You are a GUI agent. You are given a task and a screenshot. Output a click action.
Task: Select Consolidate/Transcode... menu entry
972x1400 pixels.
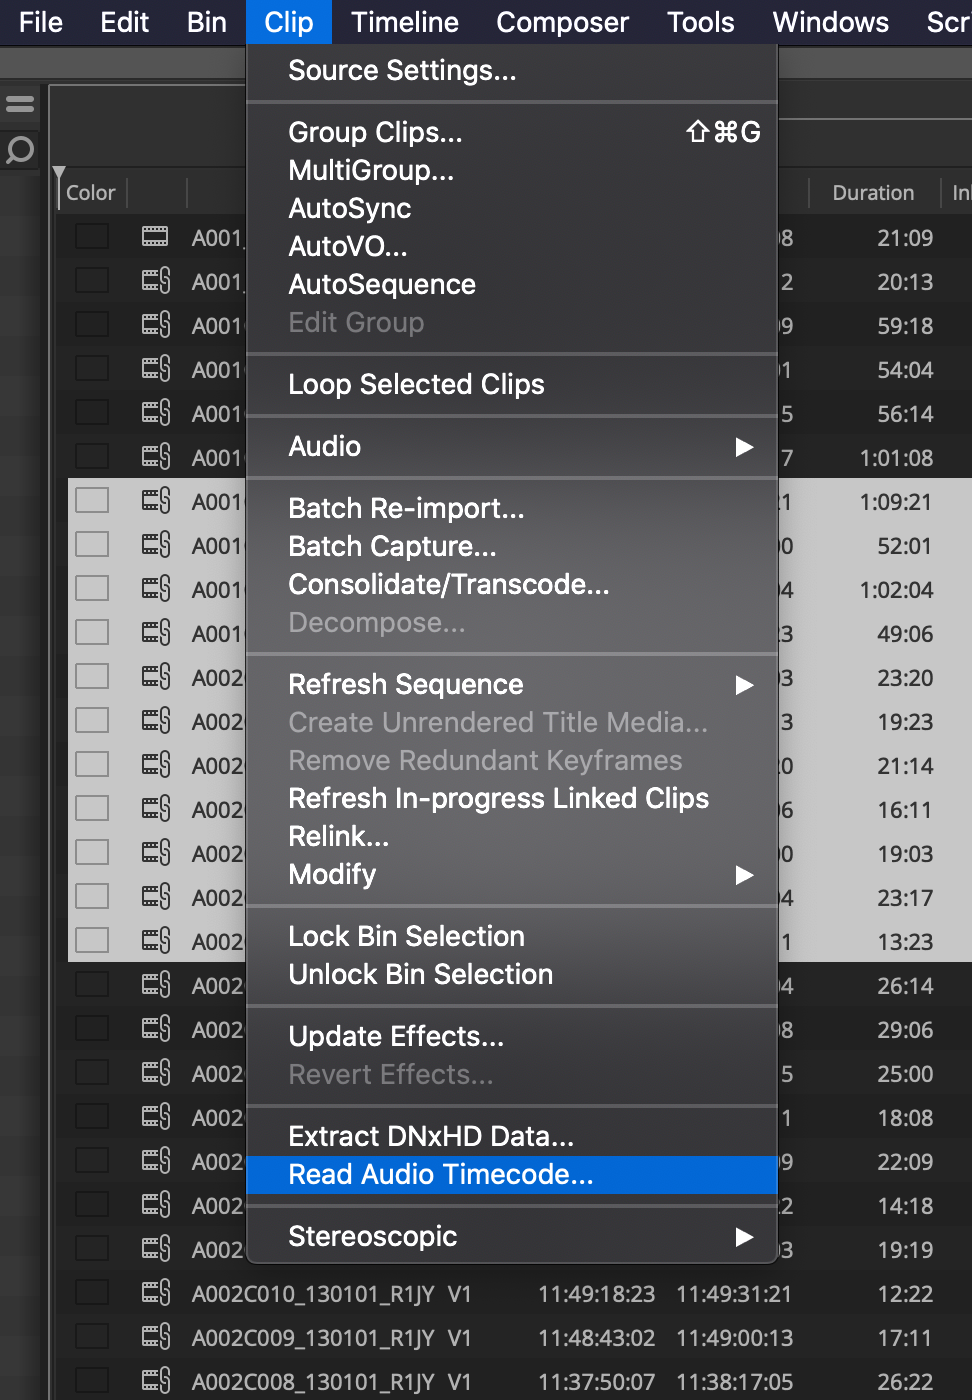[449, 585]
